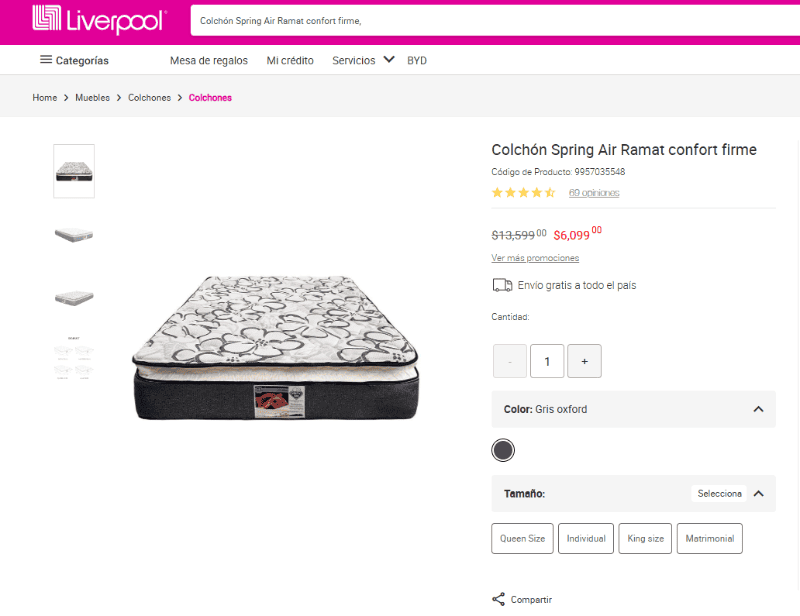Collapse the Tamaño section chevron
The width and height of the screenshot is (800, 616).
click(758, 493)
